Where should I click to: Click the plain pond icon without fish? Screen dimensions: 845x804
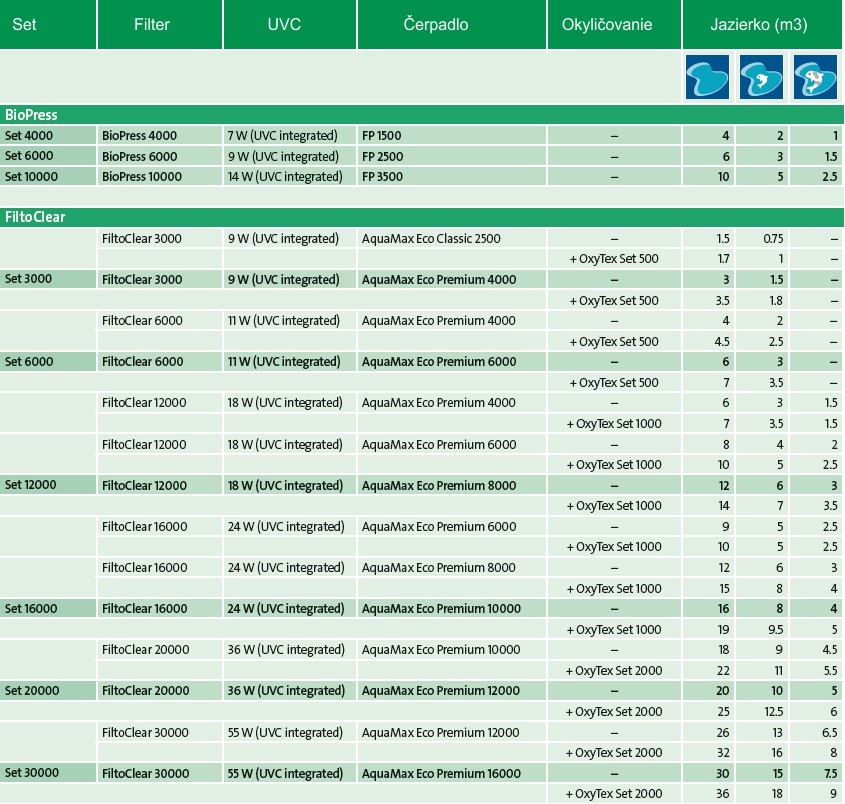click(x=707, y=77)
